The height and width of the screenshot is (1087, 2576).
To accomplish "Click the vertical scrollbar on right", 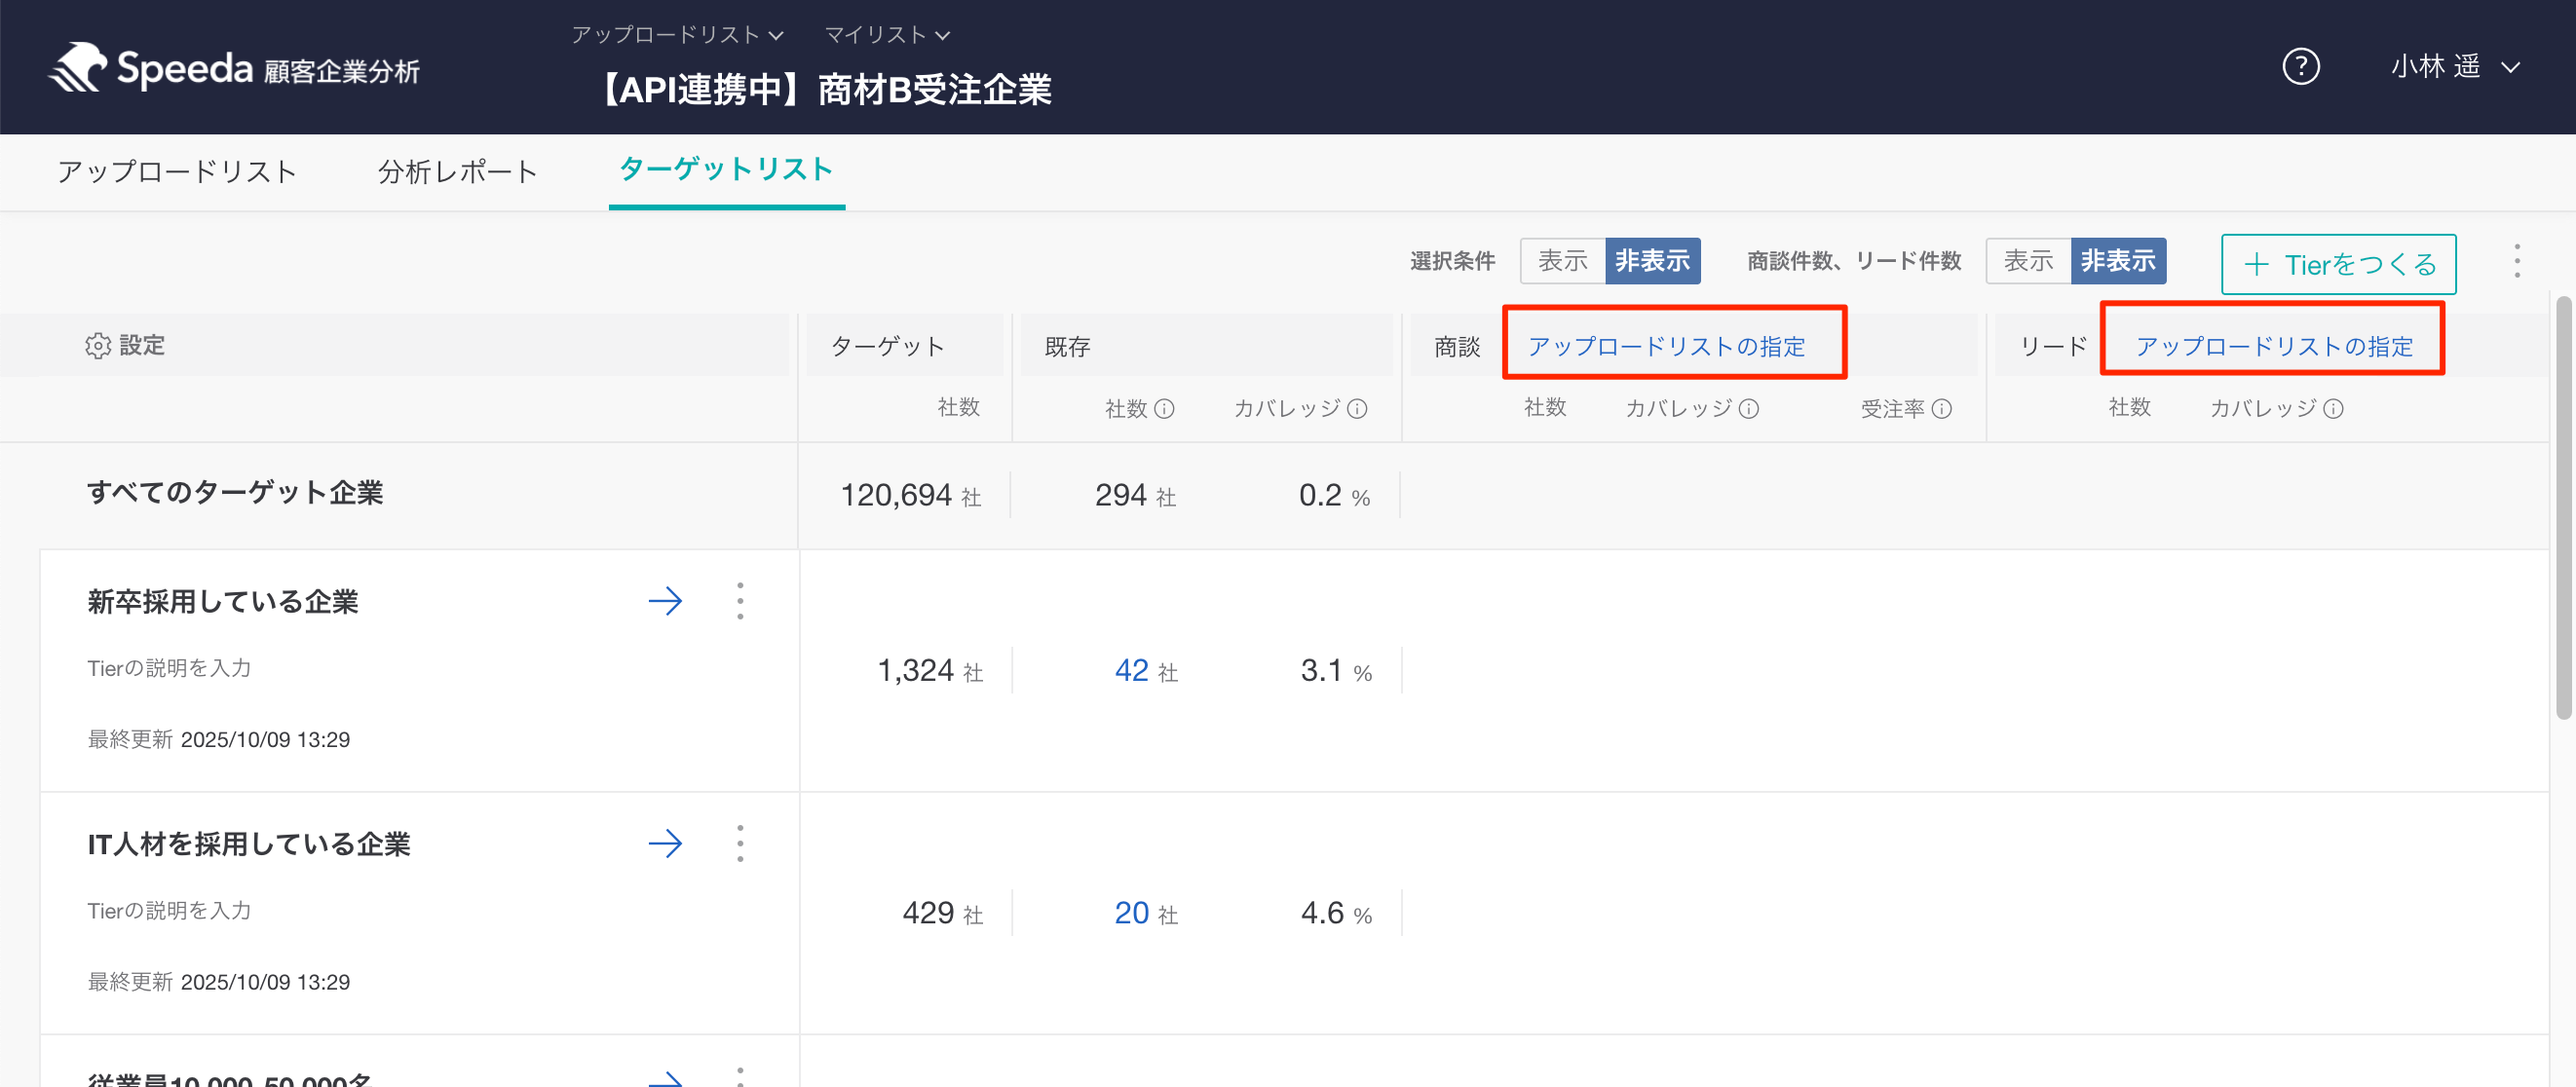I will tap(2563, 508).
